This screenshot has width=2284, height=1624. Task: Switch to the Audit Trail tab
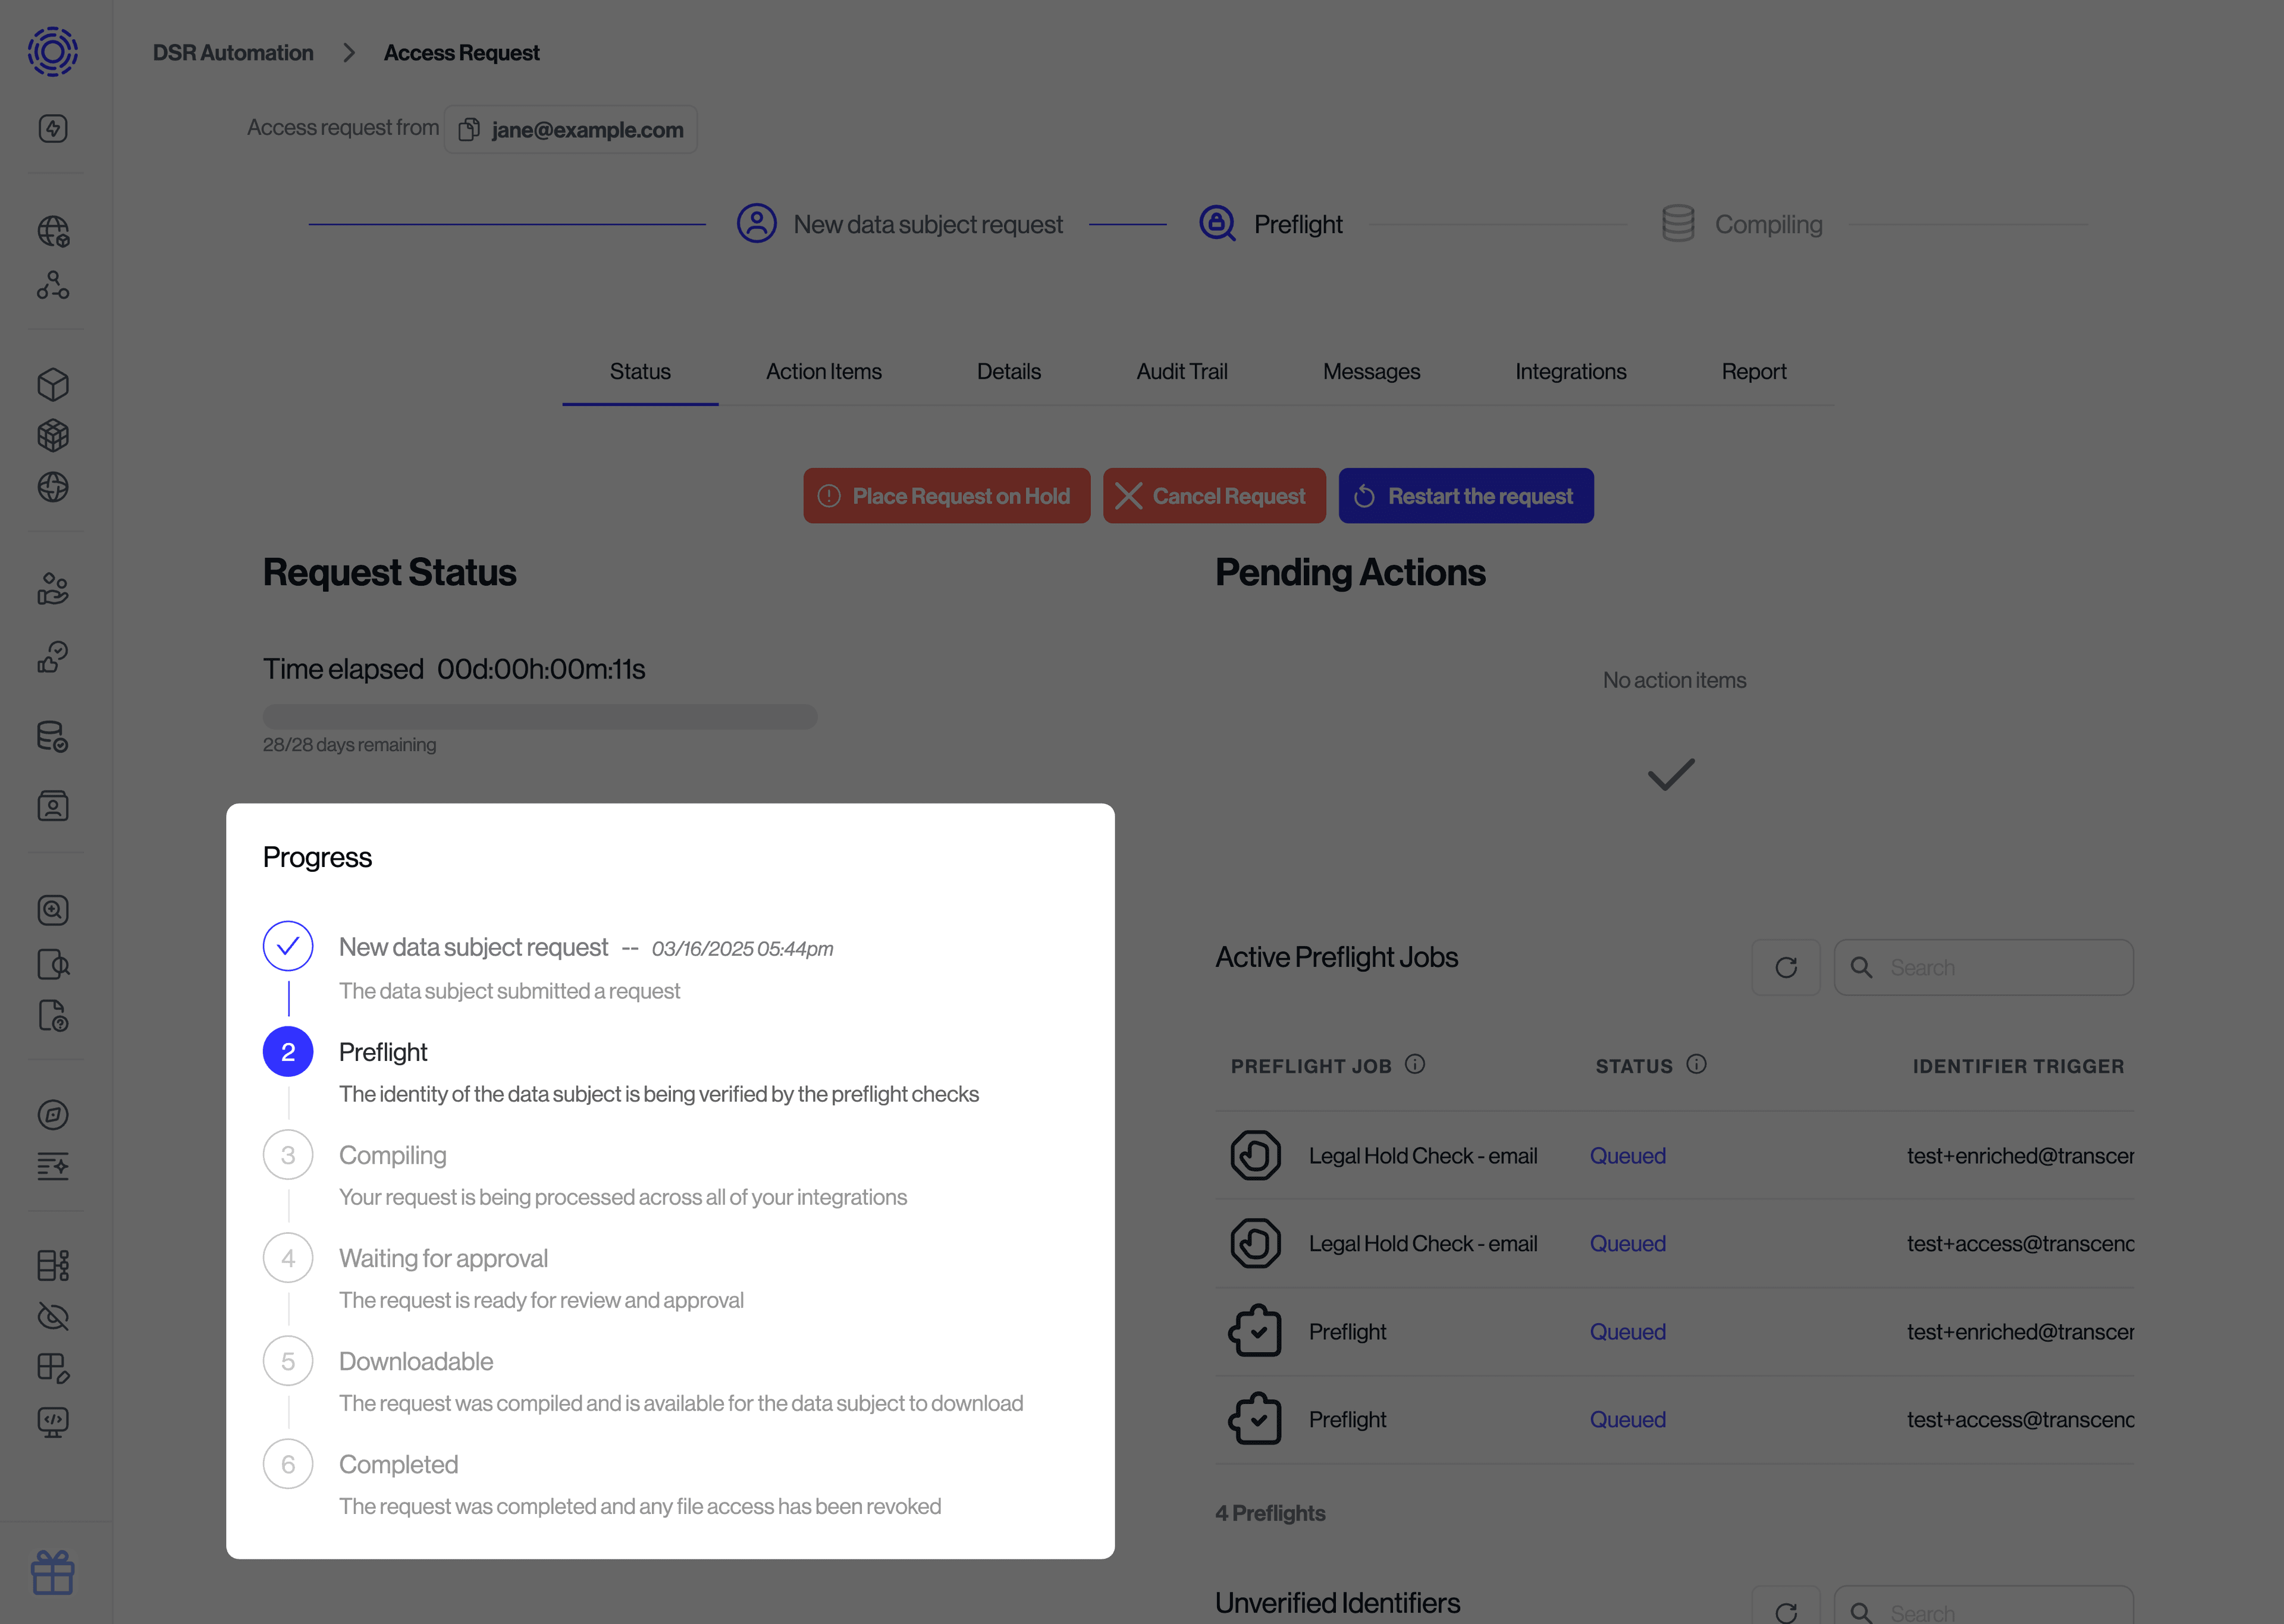tap(1181, 371)
